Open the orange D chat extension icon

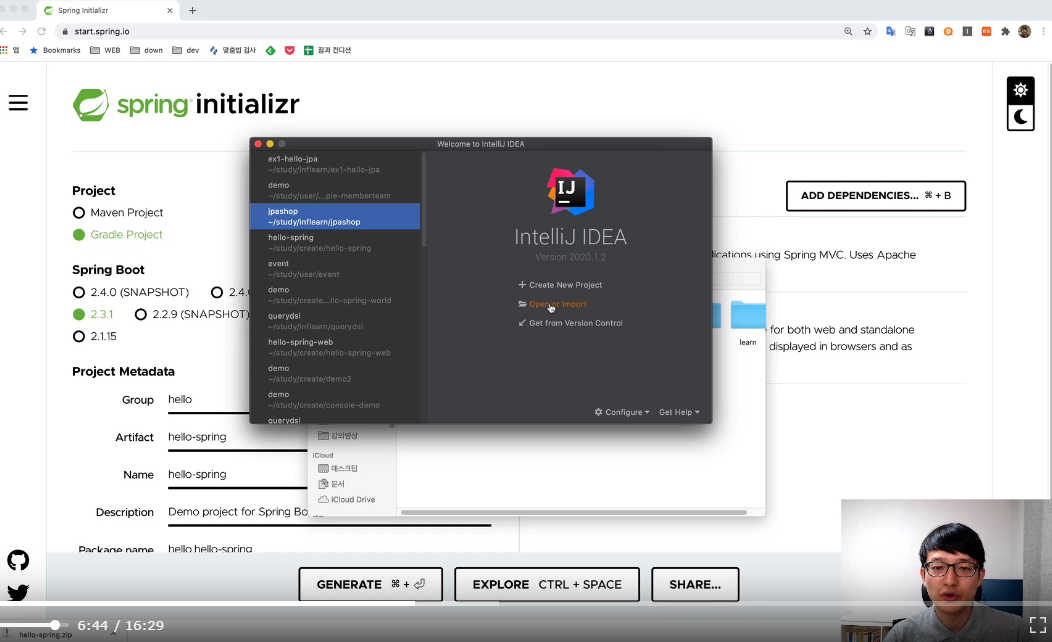click(x=948, y=32)
